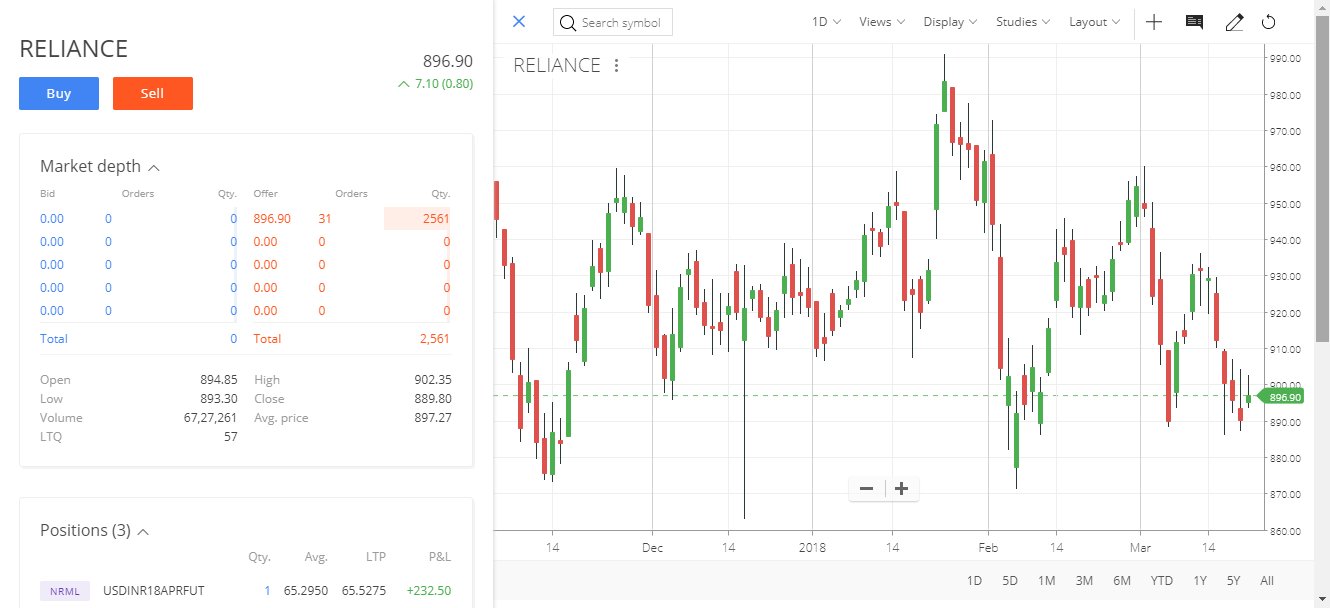This screenshot has width=1330, height=608.
Task: Open the Views dropdown
Action: (881, 22)
